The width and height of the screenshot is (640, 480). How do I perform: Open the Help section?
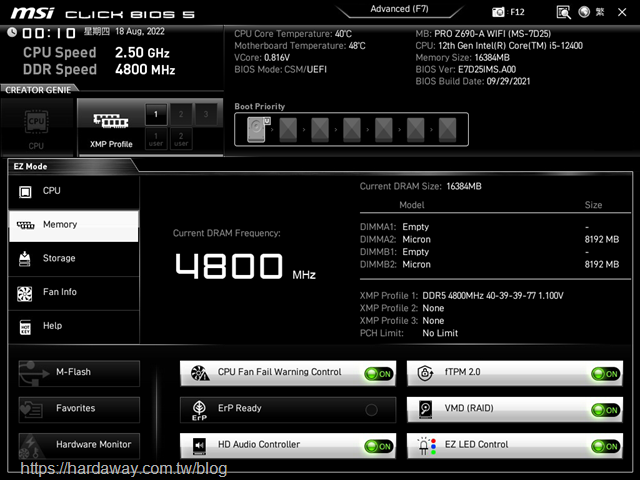coord(74,327)
